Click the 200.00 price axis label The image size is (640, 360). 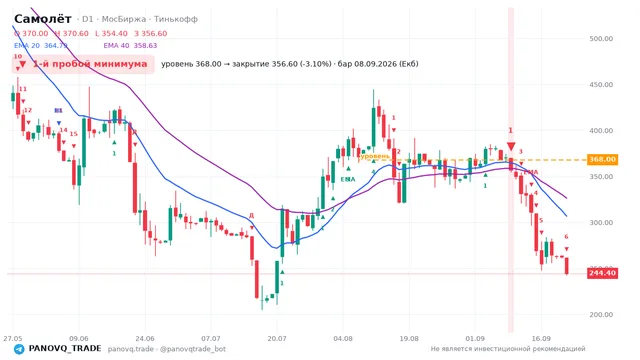tap(601, 314)
